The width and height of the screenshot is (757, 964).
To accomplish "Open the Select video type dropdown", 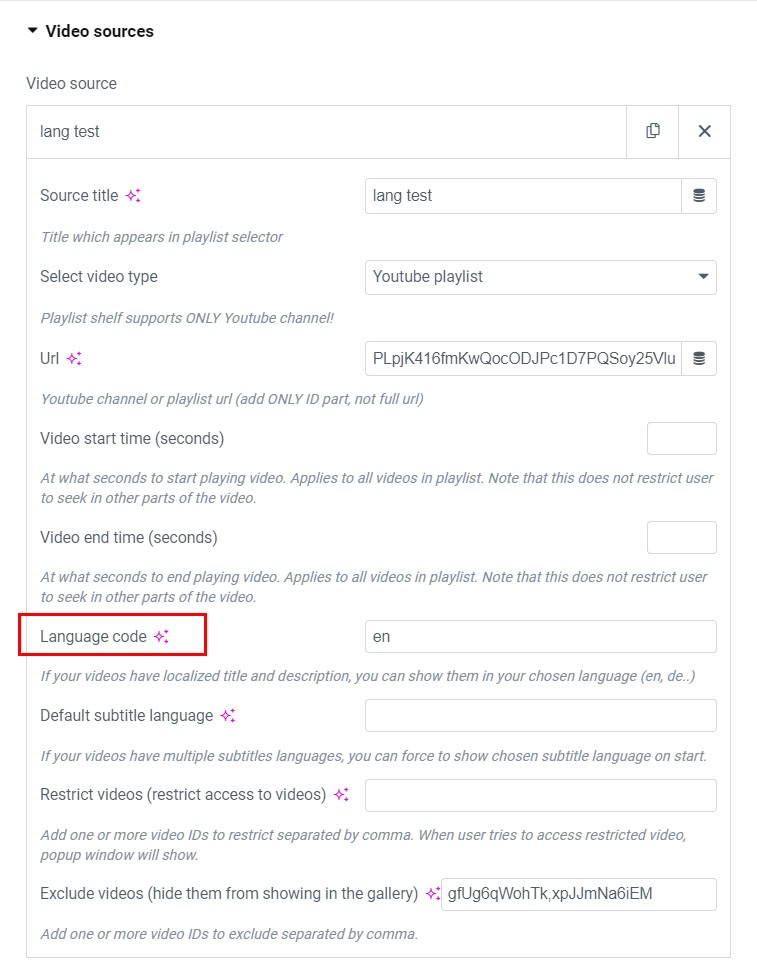I will pos(540,277).
